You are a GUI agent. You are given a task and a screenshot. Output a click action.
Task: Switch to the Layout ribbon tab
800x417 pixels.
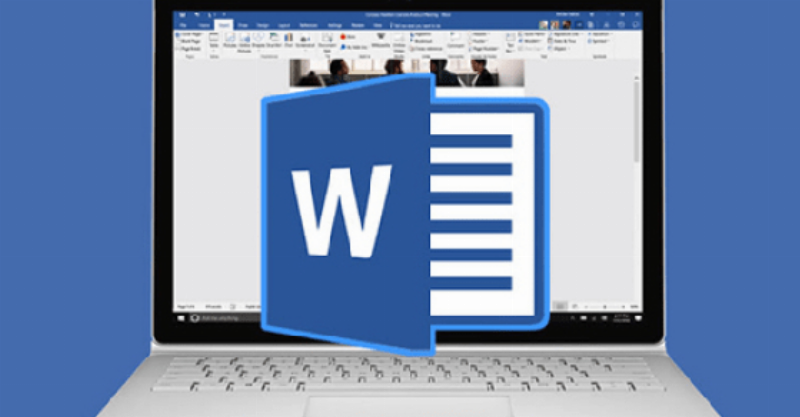pyautogui.click(x=284, y=26)
